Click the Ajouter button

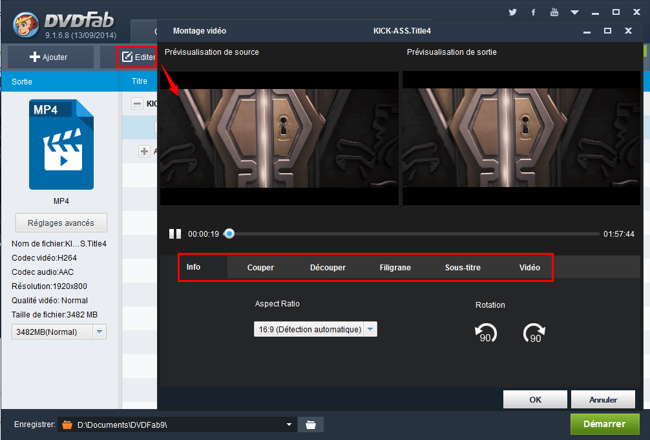49,57
